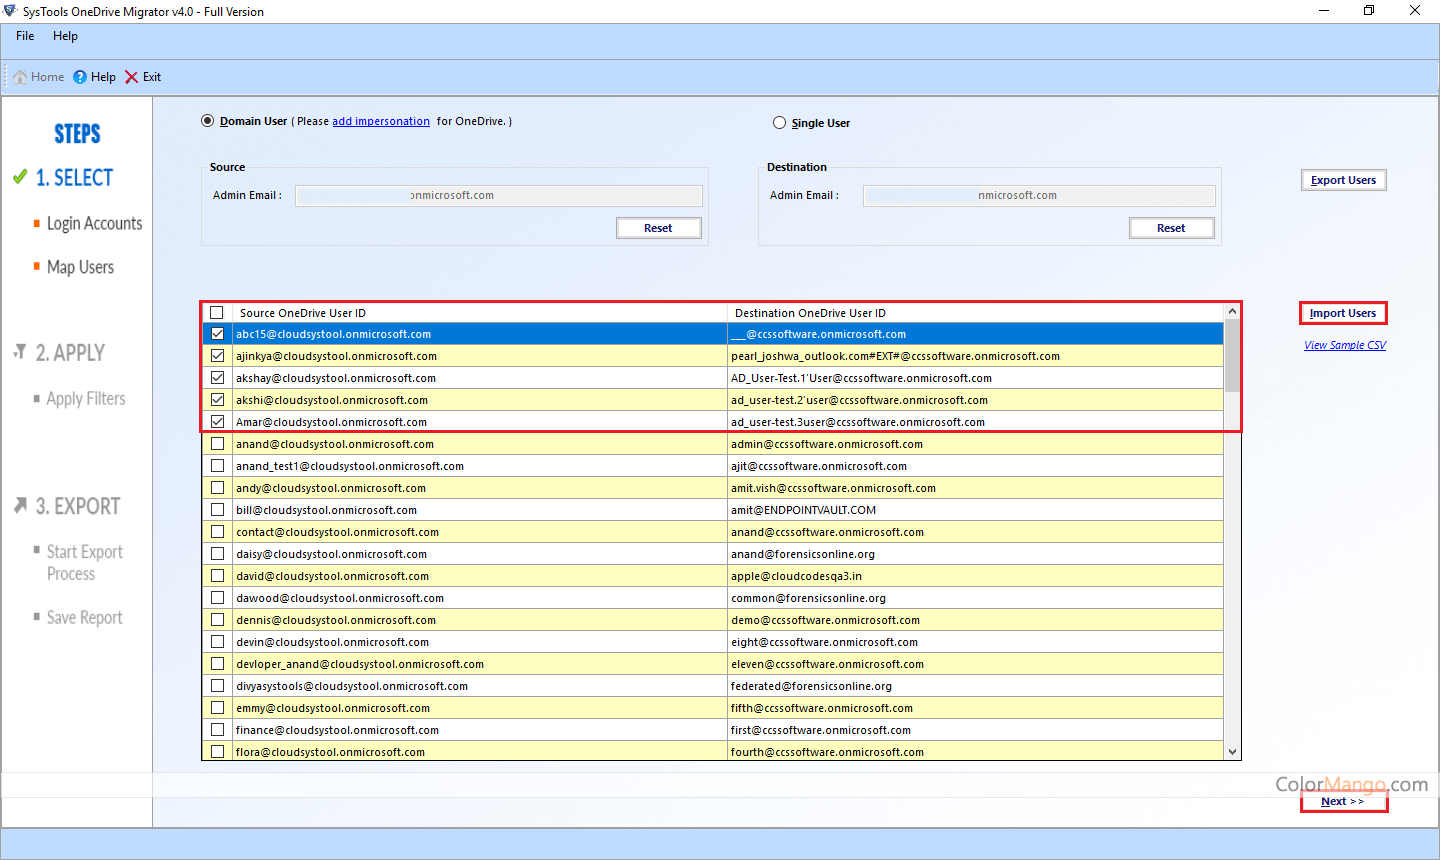Click the Home icon in the toolbar

tap(20, 77)
